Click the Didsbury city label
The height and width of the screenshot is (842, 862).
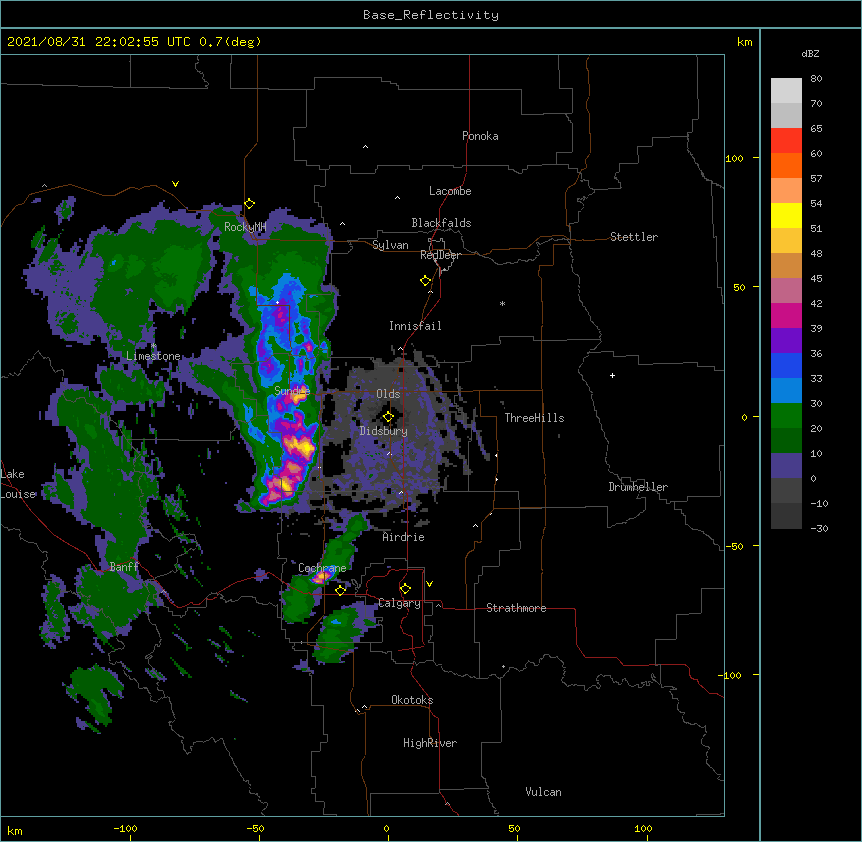(384, 431)
